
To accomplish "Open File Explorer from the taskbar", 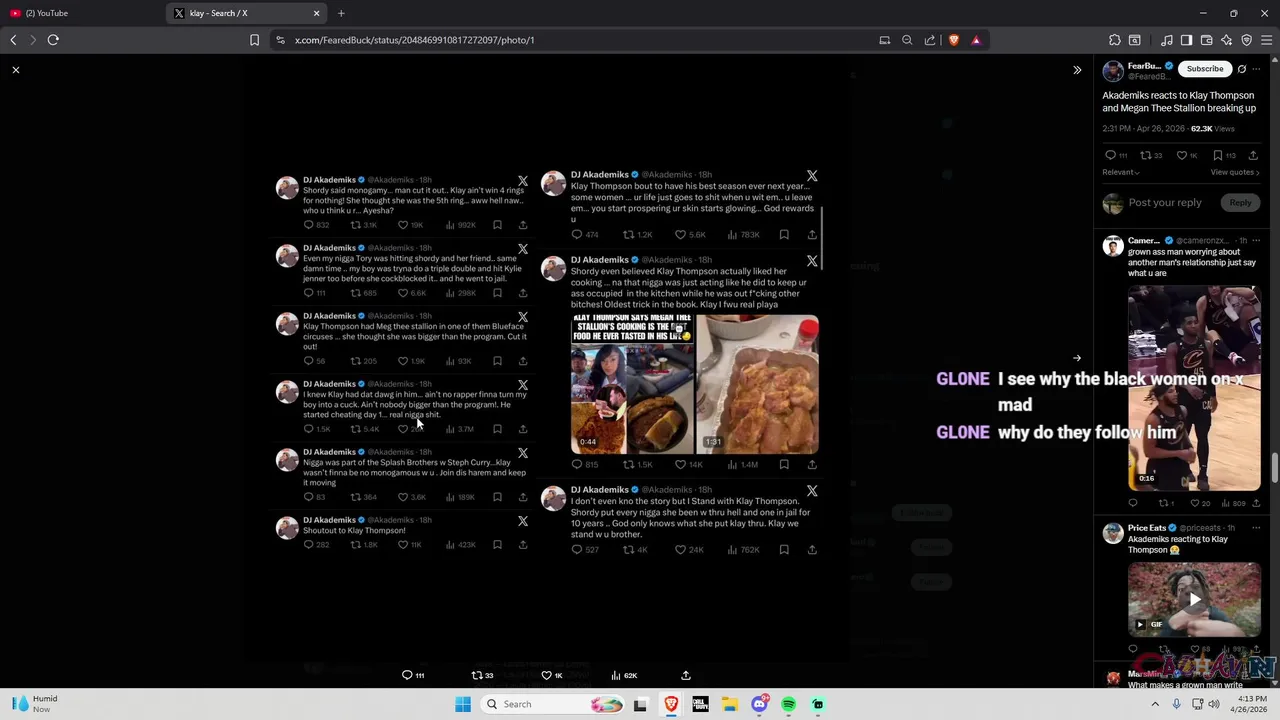I will 730,704.
